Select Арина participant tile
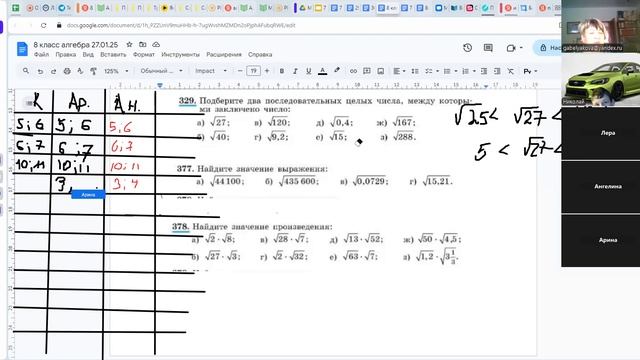Image resolution: width=640 pixels, height=360 pixels. pyautogui.click(x=600, y=240)
